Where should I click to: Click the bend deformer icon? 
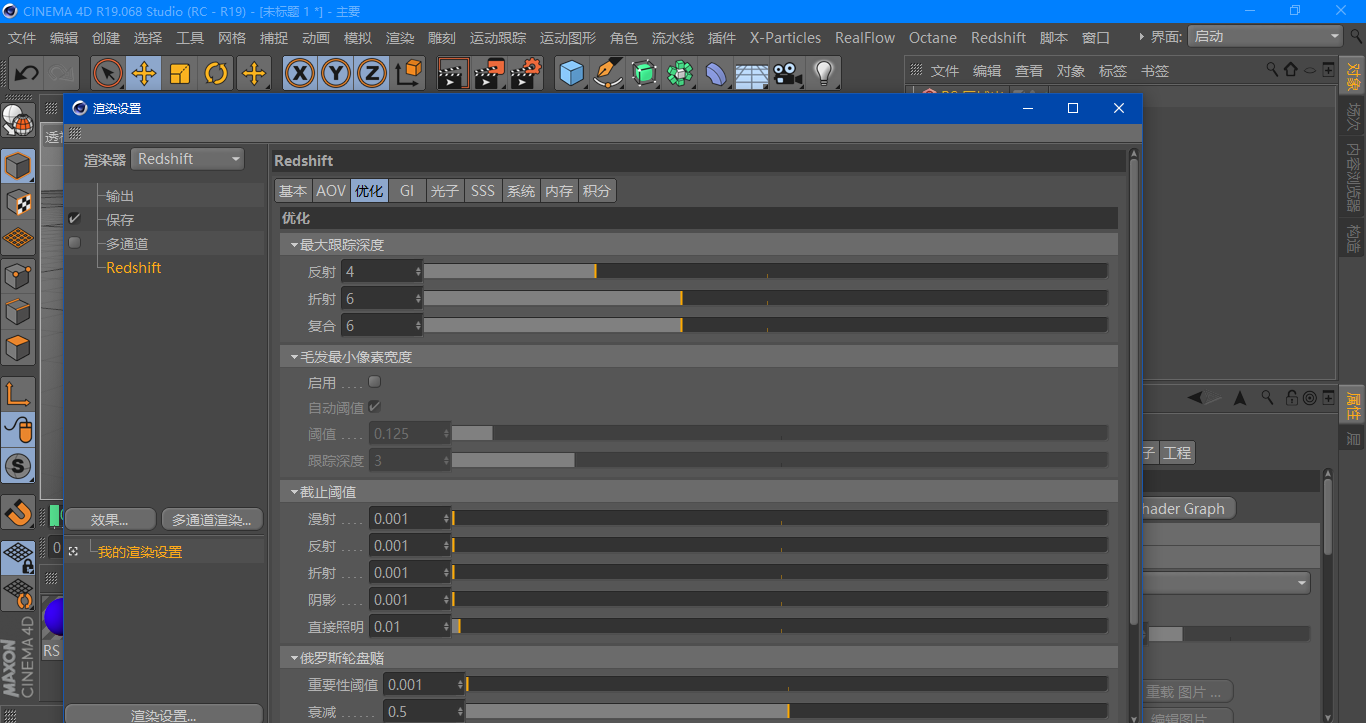click(716, 73)
